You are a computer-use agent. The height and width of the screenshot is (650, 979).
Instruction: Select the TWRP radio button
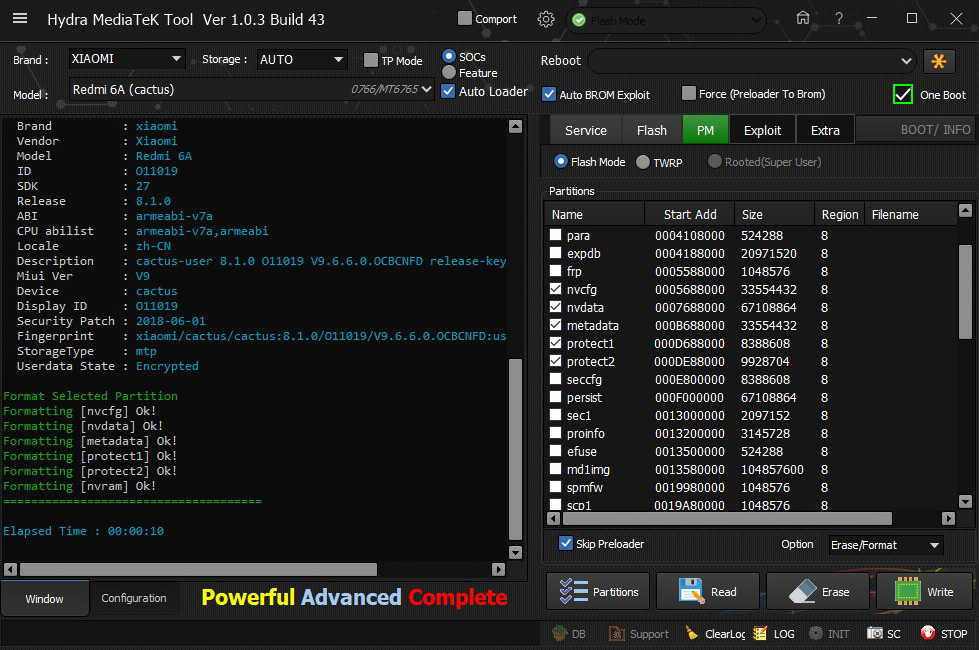pyautogui.click(x=643, y=162)
